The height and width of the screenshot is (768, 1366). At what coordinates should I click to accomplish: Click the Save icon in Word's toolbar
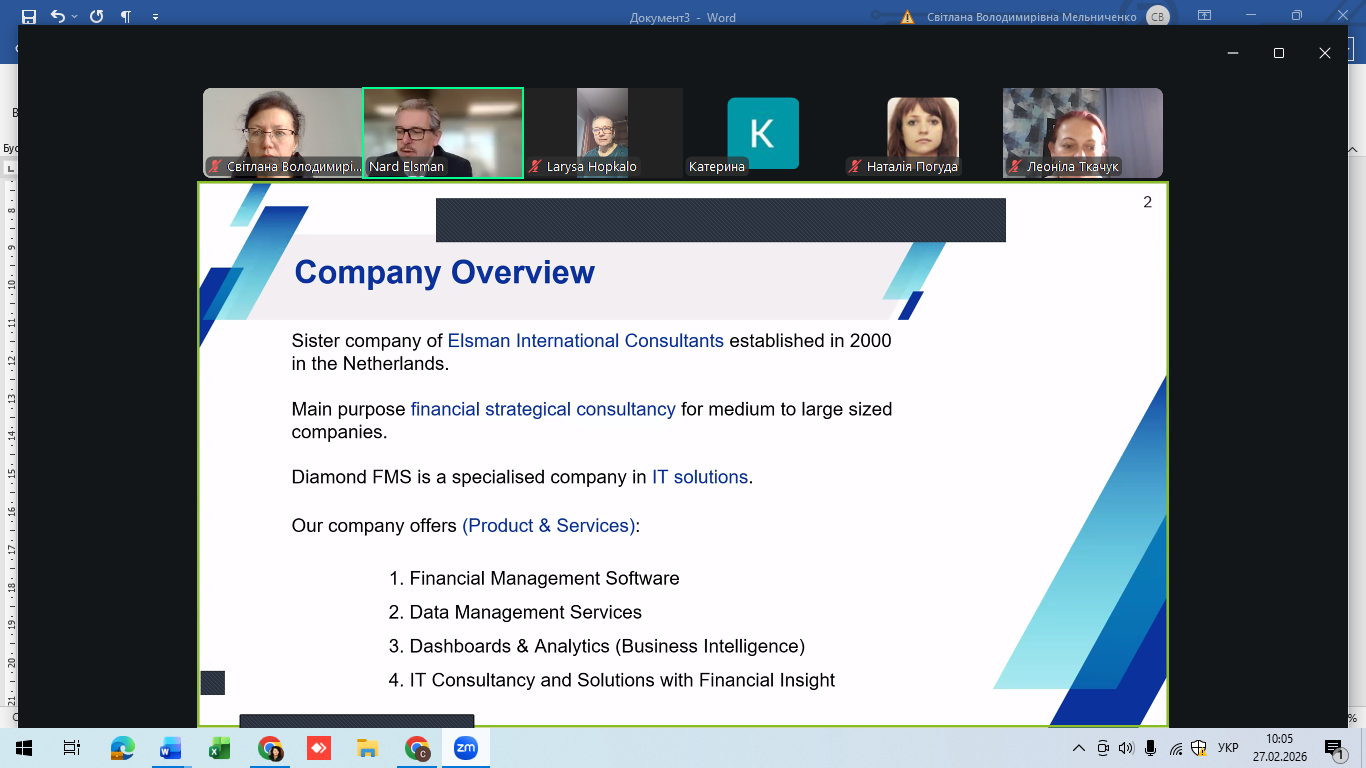point(28,17)
